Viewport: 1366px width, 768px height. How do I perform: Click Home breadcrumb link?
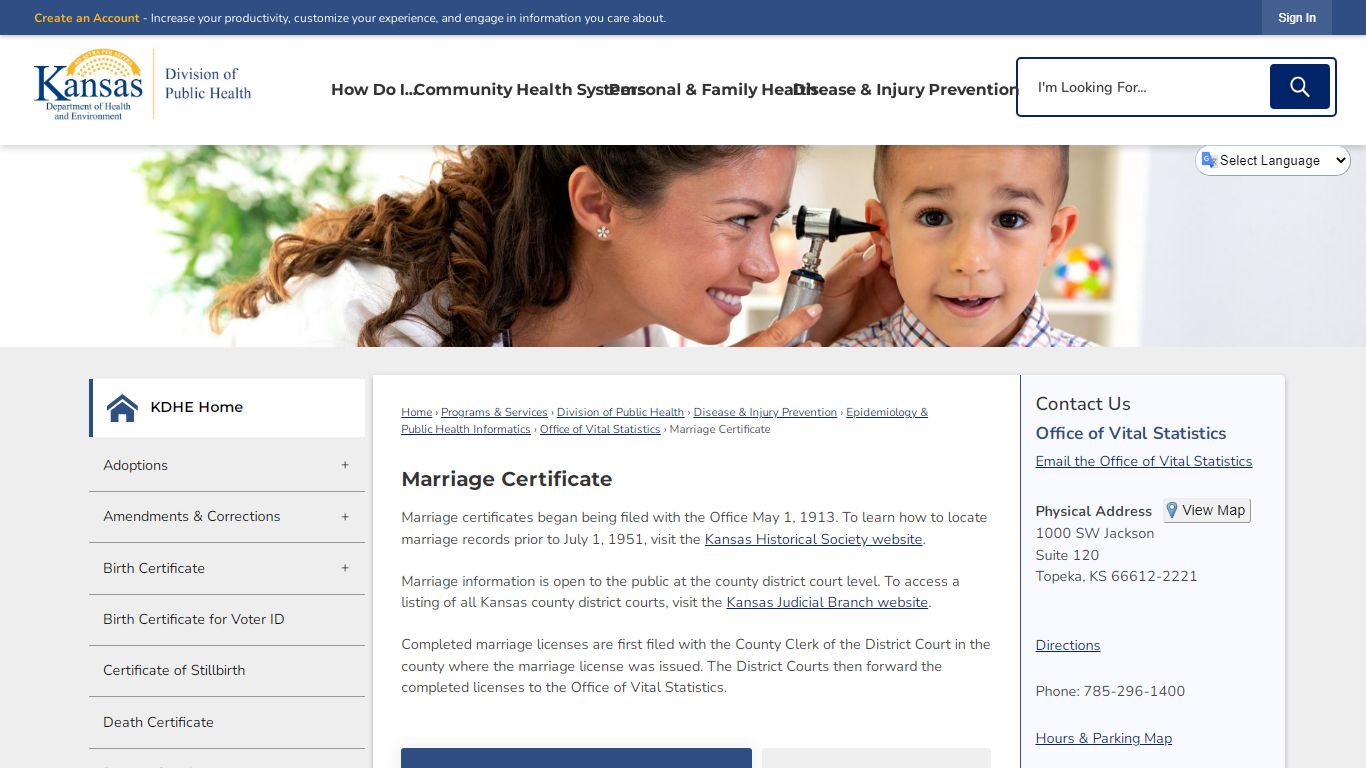pyautogui.click(x=417, y=412)
